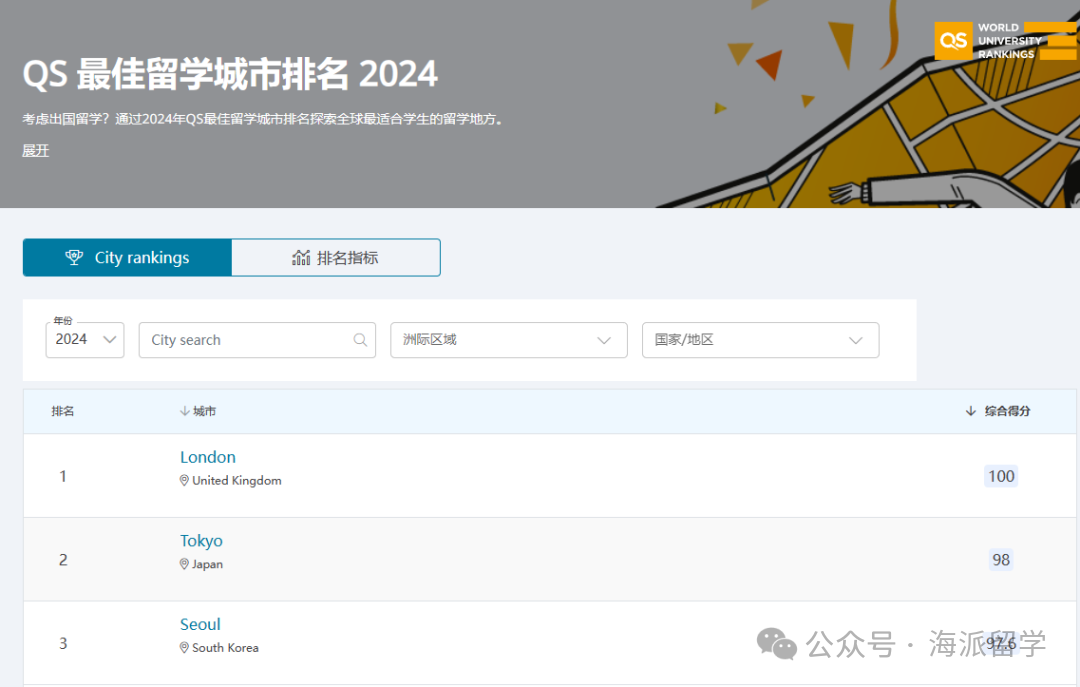Click the trophy icon in City rankings
1080x687 pixels.
74,258
